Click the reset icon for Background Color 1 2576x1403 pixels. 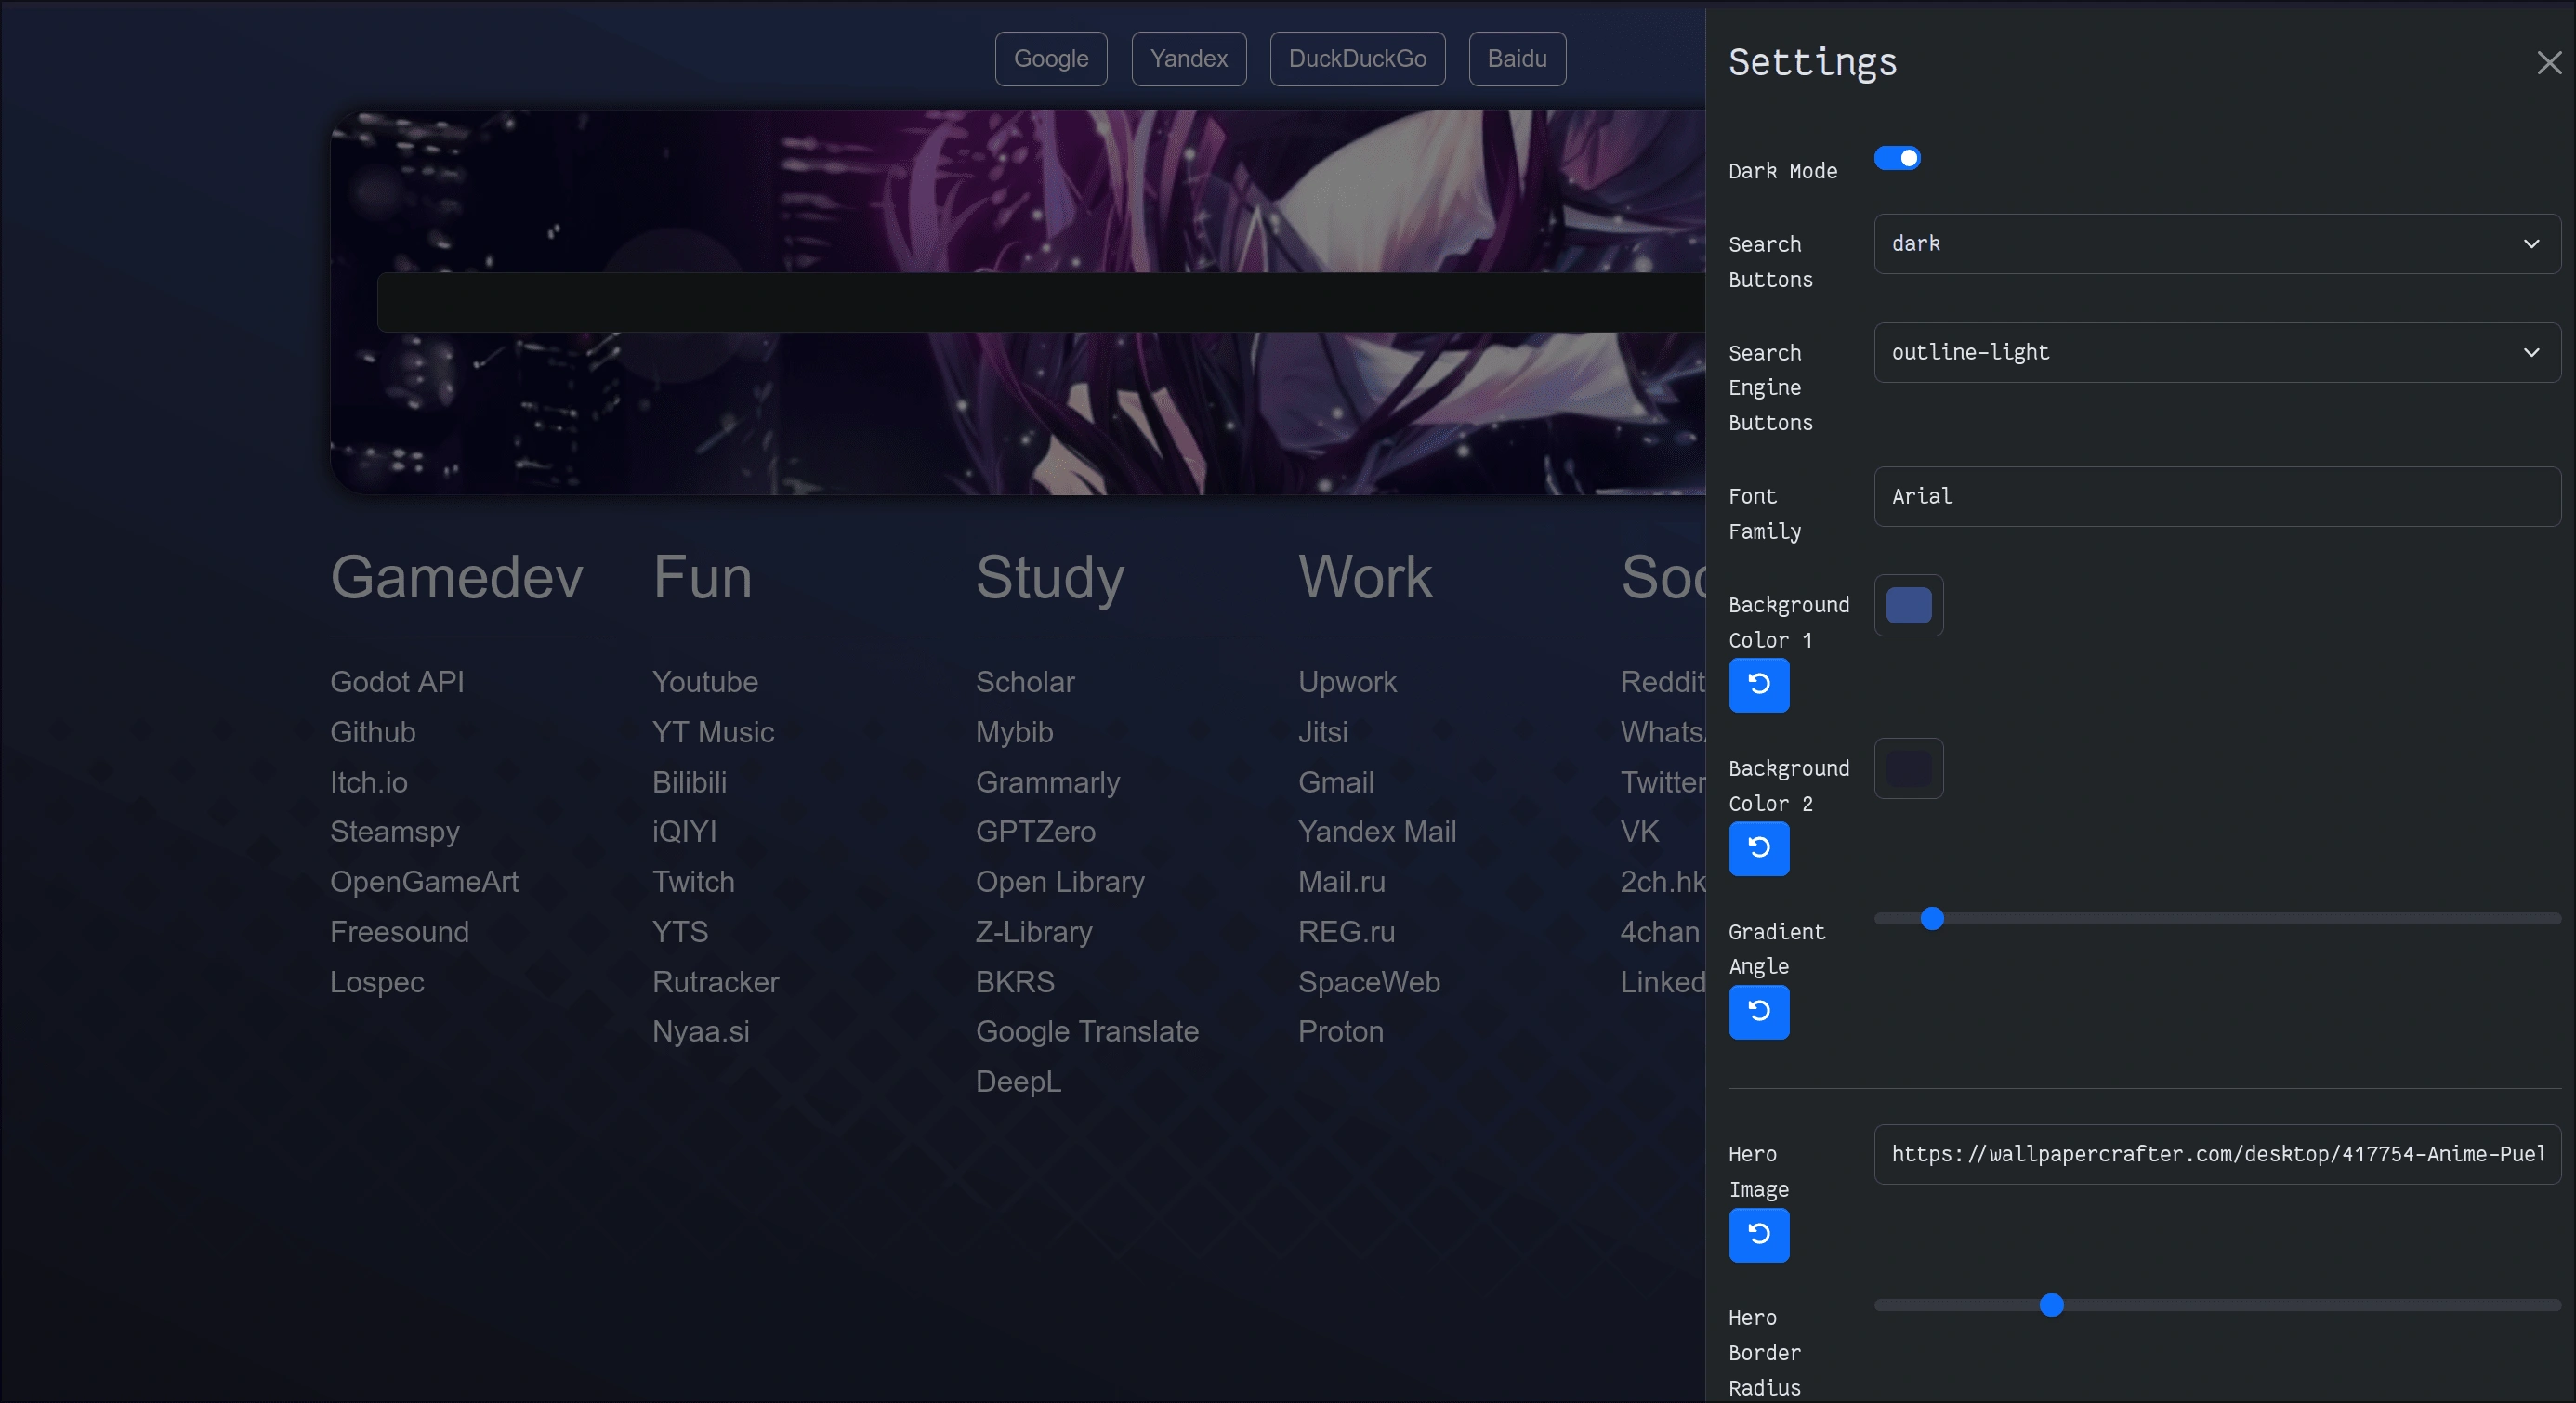coord(1759,684)
